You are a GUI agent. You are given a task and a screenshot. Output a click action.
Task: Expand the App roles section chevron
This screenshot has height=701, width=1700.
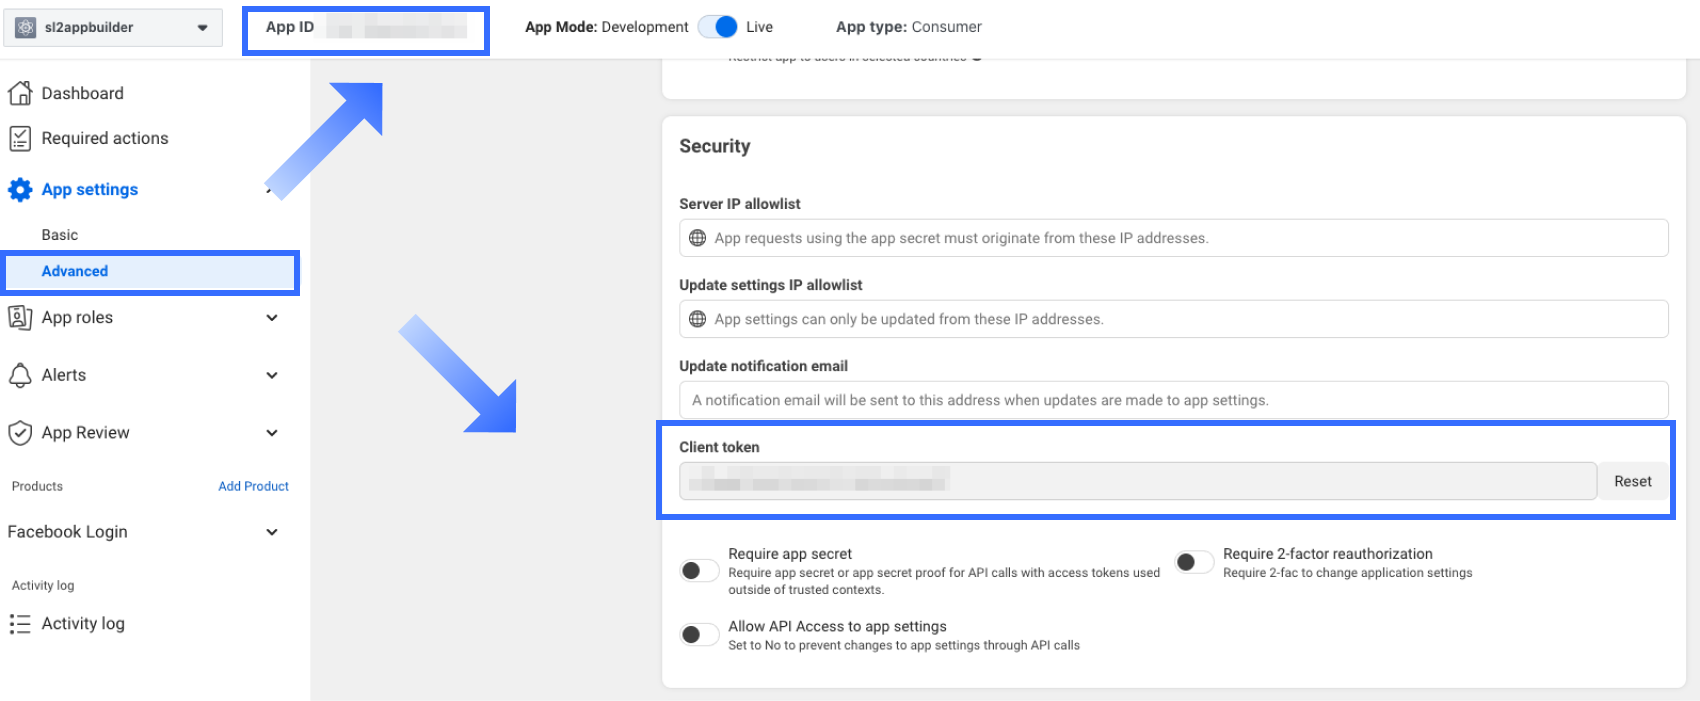[272, 318]
